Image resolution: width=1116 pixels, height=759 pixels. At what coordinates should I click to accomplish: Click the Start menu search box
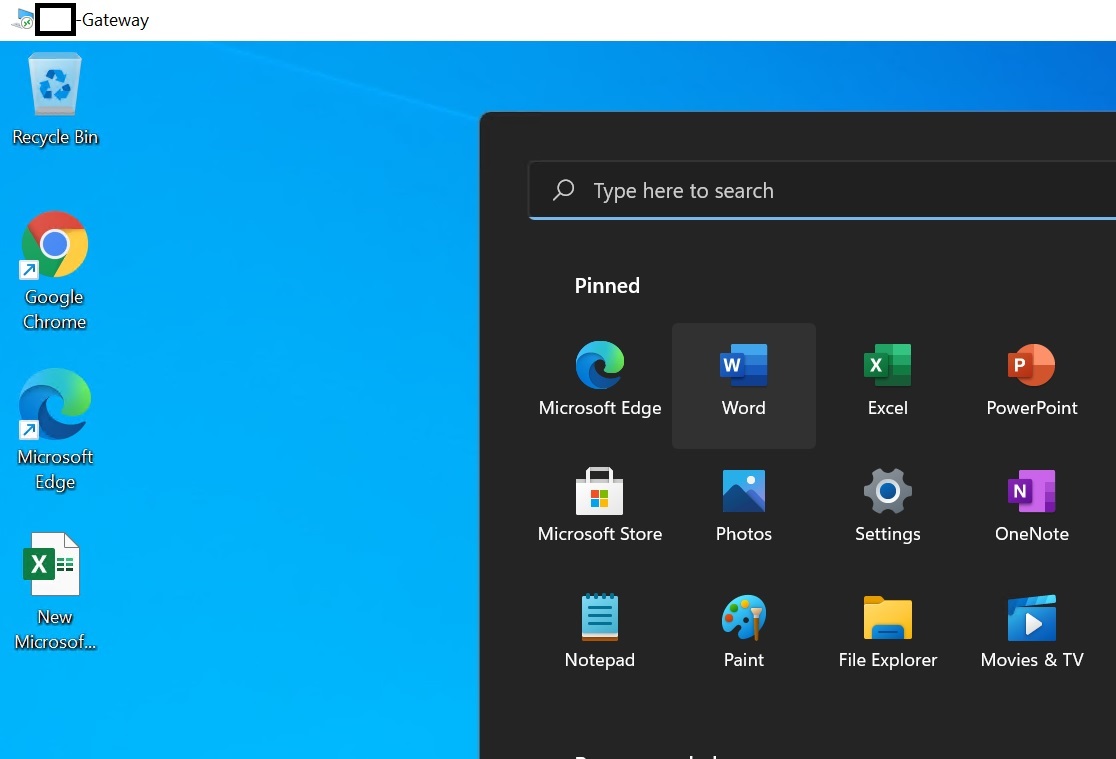822,190
